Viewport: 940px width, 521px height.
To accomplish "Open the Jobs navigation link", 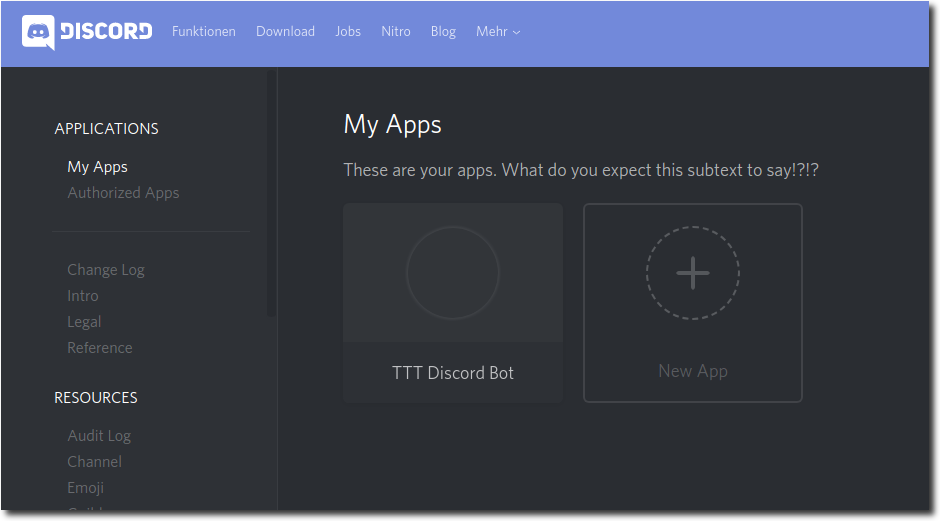I will pyautogui.click(x=348, y=32).
